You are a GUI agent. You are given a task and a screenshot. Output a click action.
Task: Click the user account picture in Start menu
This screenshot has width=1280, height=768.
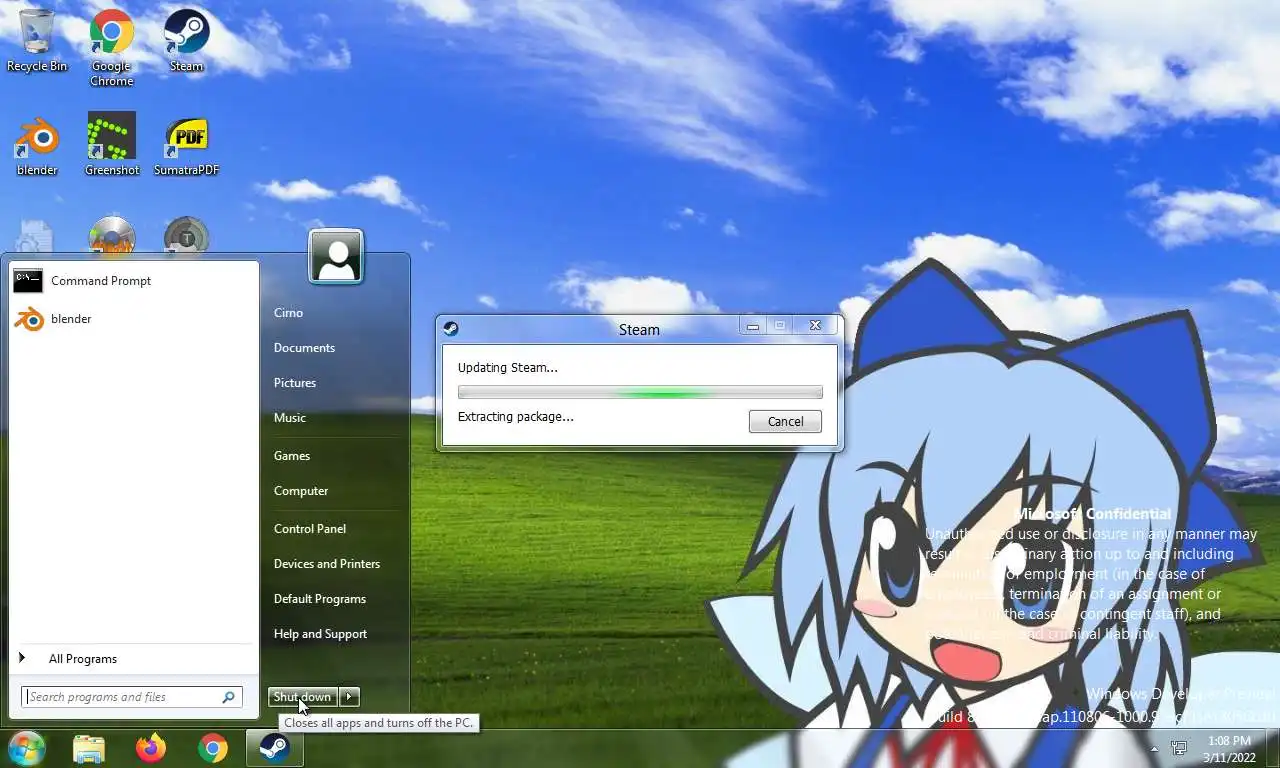pyautogui.click(x=336, y=257)
